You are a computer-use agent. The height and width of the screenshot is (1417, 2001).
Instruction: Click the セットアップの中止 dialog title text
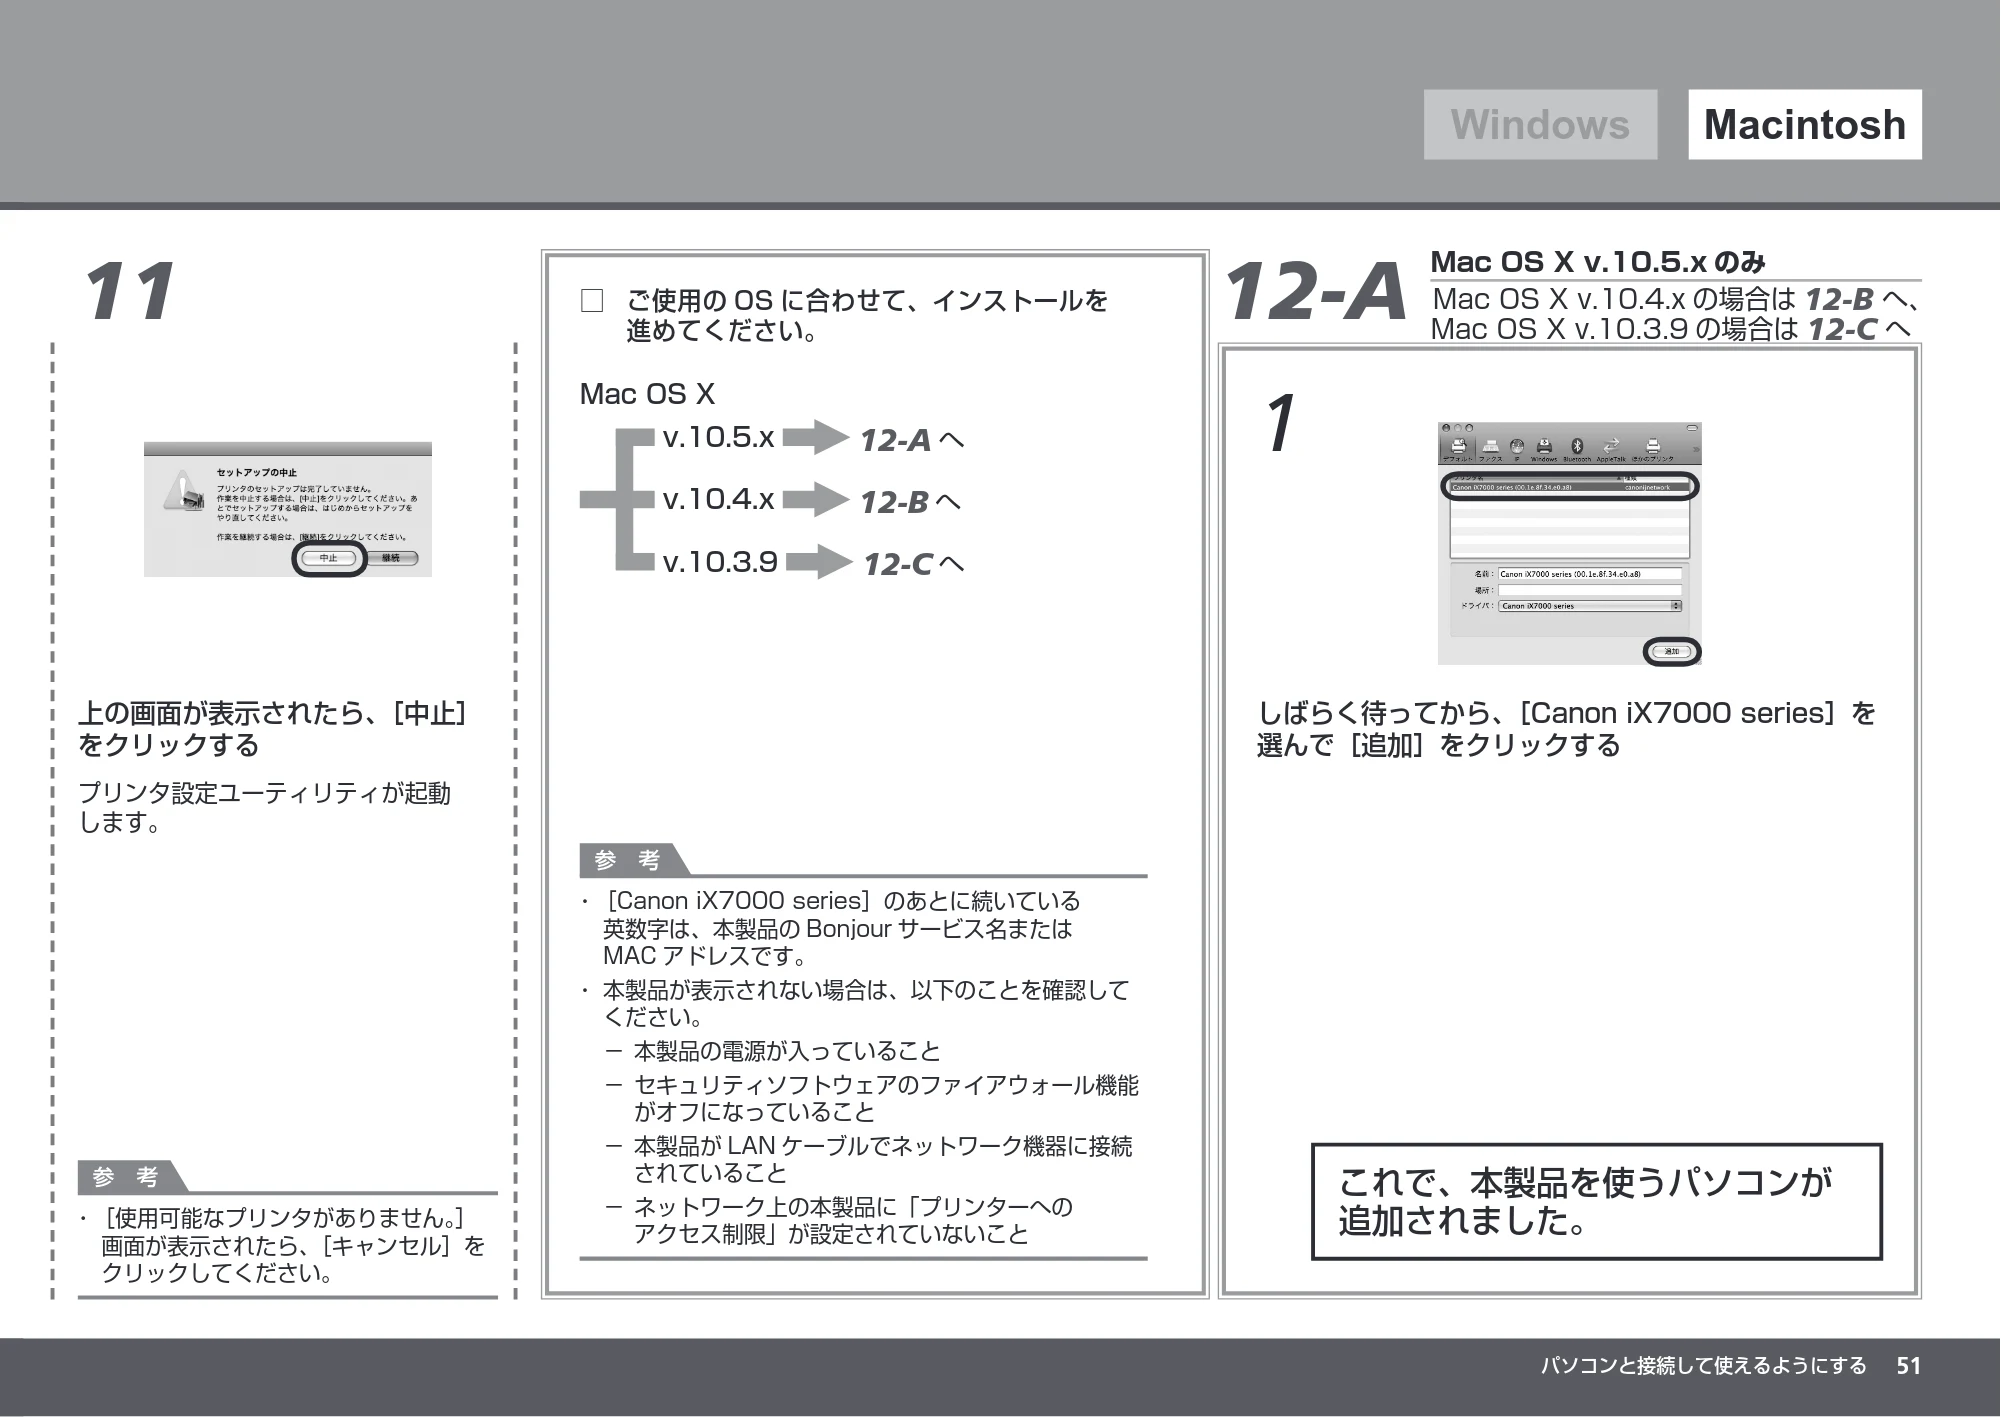click(257, 473)
